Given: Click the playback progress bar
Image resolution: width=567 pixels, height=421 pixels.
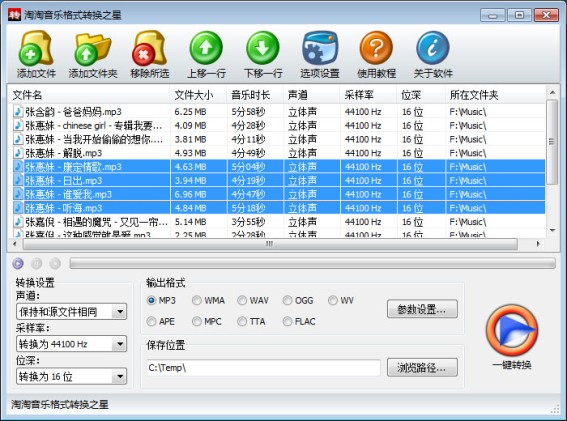Looking at the screenshot, I should point(312,263).
